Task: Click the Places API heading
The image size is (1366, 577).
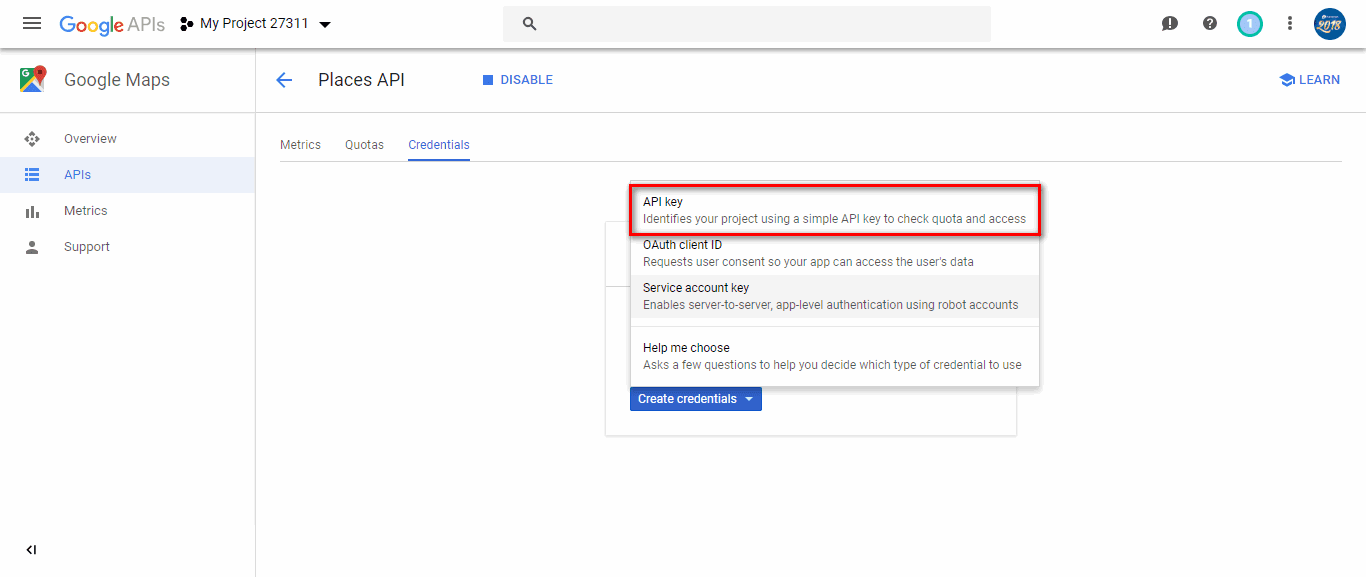Action: click(361, 80)
